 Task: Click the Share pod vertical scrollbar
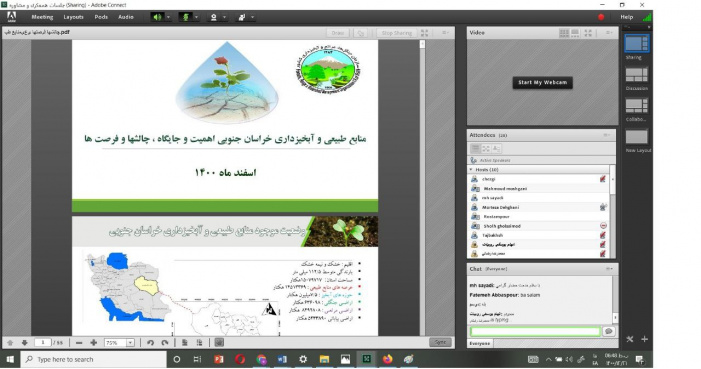point(422,187)
